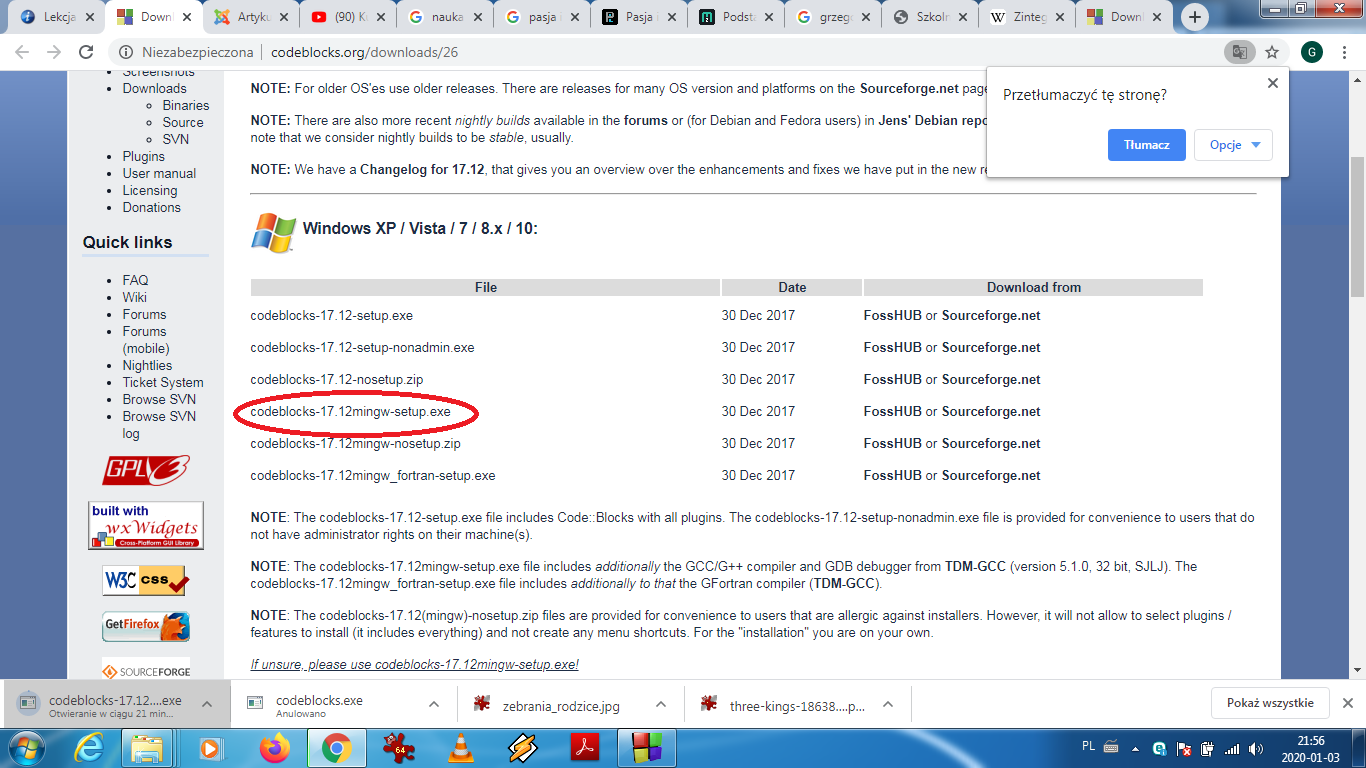This screenshot has width=1366, height=768.
Task: Open the Nightlies quick link
Action: (x=147, y=365)
